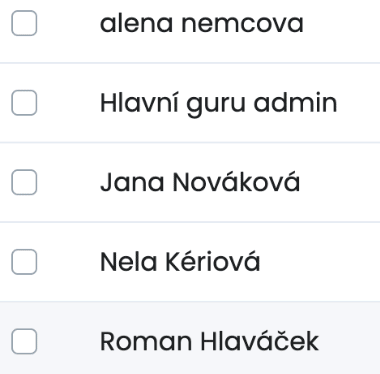Viewport: 380px width, 374px height.
Task: Open the alena nemcova name entry
Action: point(202,23)
